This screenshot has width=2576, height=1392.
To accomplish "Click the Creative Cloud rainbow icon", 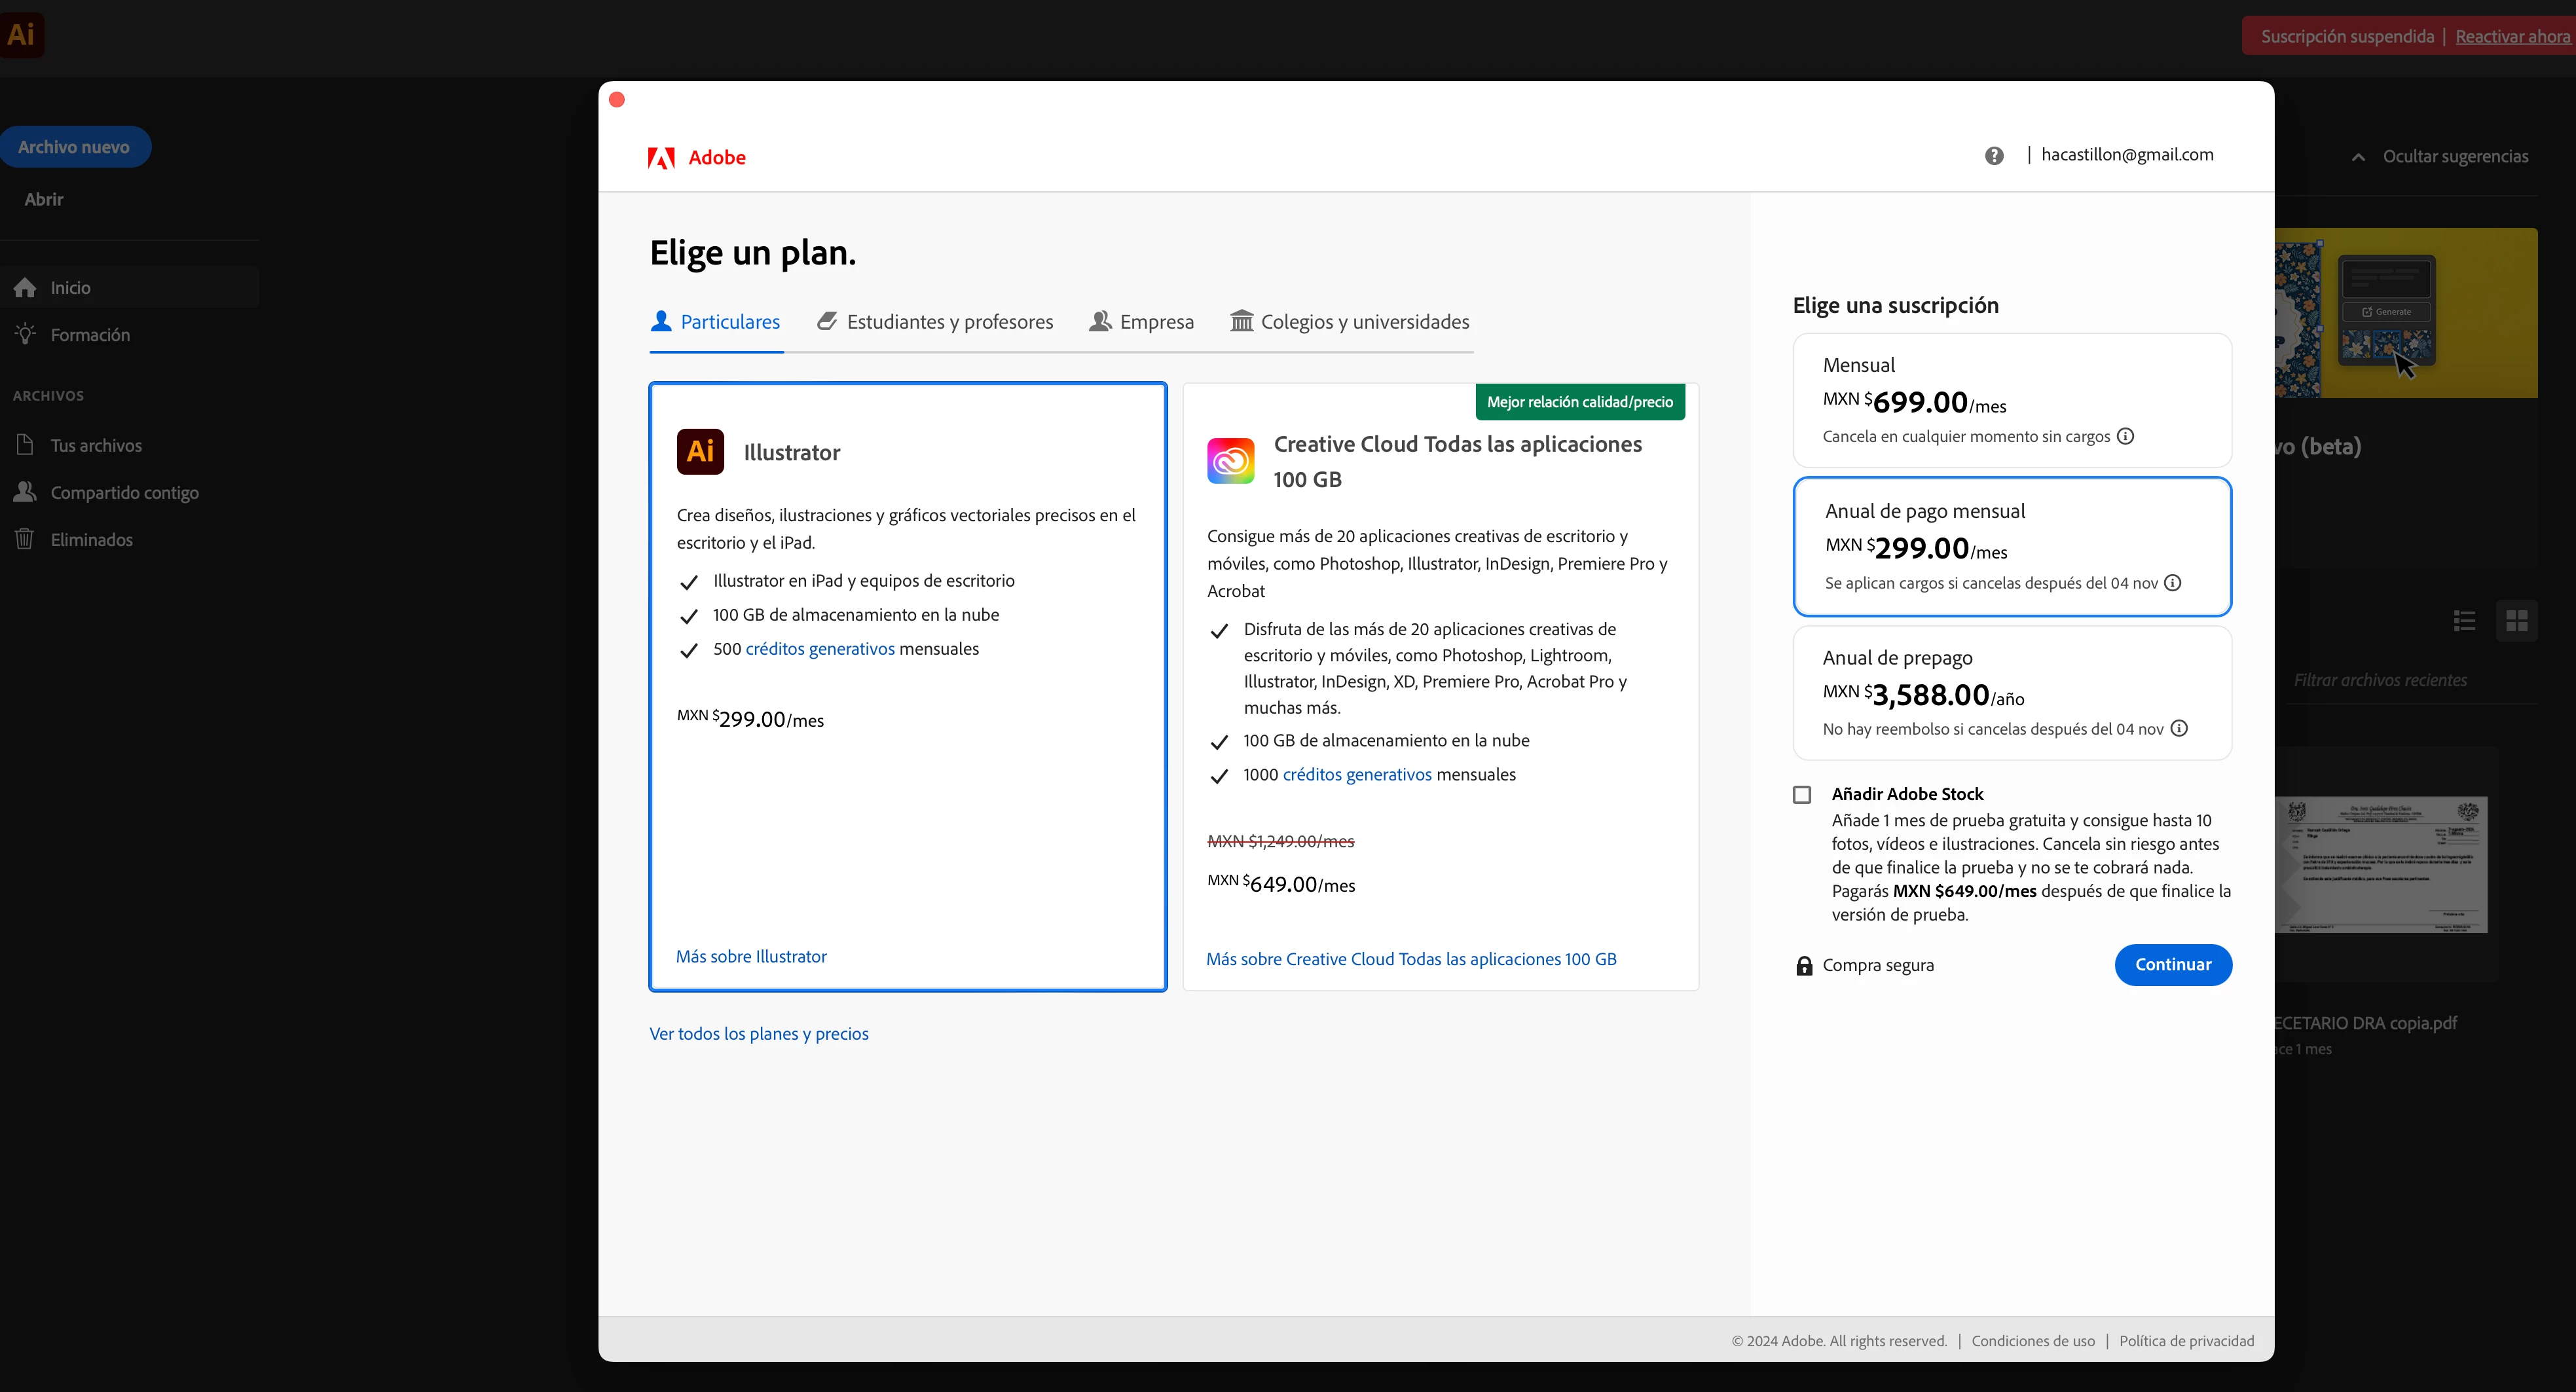I will [x=1230, y=461].
